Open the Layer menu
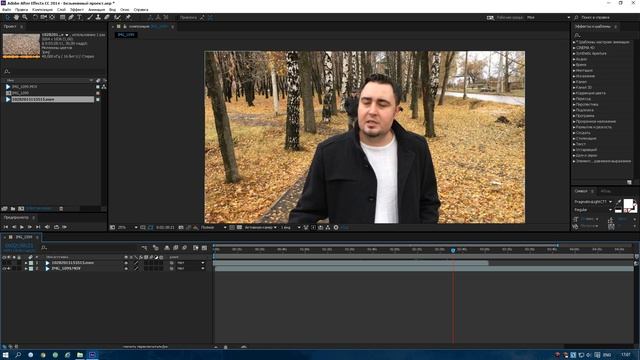Viewport: 640px width, 360px height. pyautogui.click(x=61, y=9)
